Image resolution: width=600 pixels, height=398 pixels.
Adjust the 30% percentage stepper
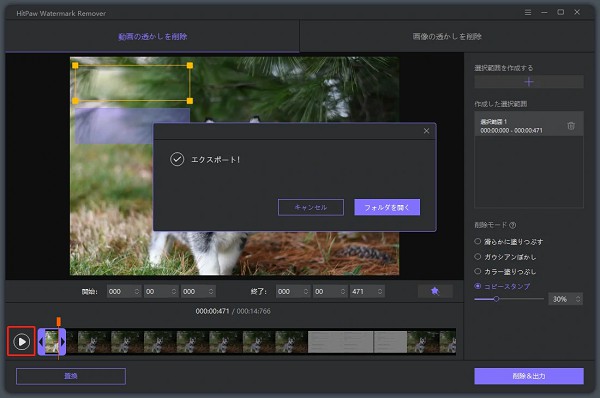tap(578, 299)
